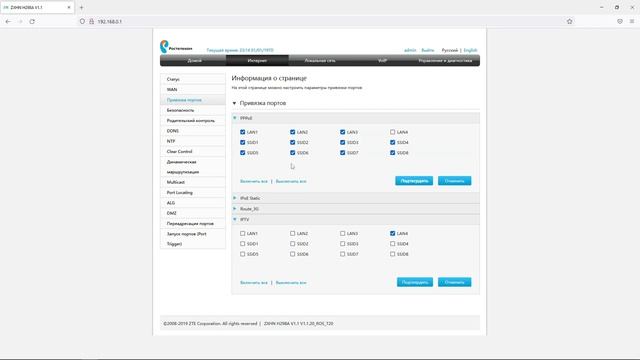This screenshot has width=640, height=360.
Task: Open Multicast in the sidebar
Action: pyautogui.click(x=193, y=182)
